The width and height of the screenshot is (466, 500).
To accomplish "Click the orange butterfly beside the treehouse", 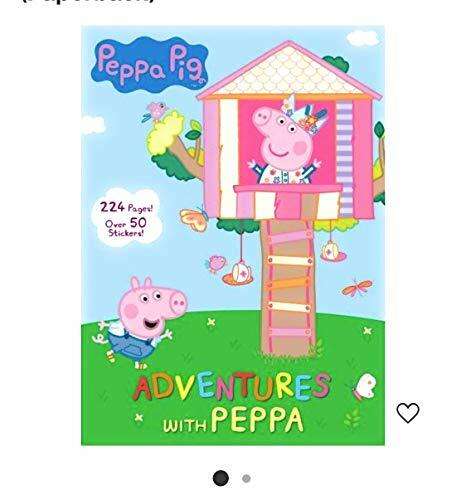I will tap(194, 218).
